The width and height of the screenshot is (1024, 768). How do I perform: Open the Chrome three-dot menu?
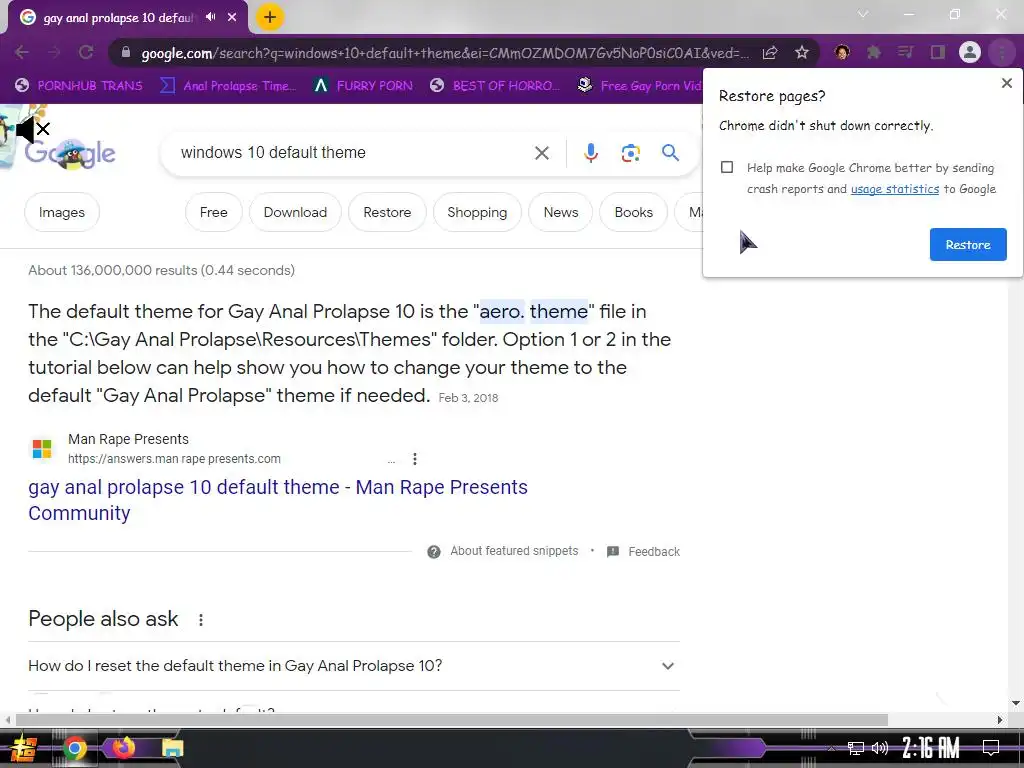point(1002,52)
